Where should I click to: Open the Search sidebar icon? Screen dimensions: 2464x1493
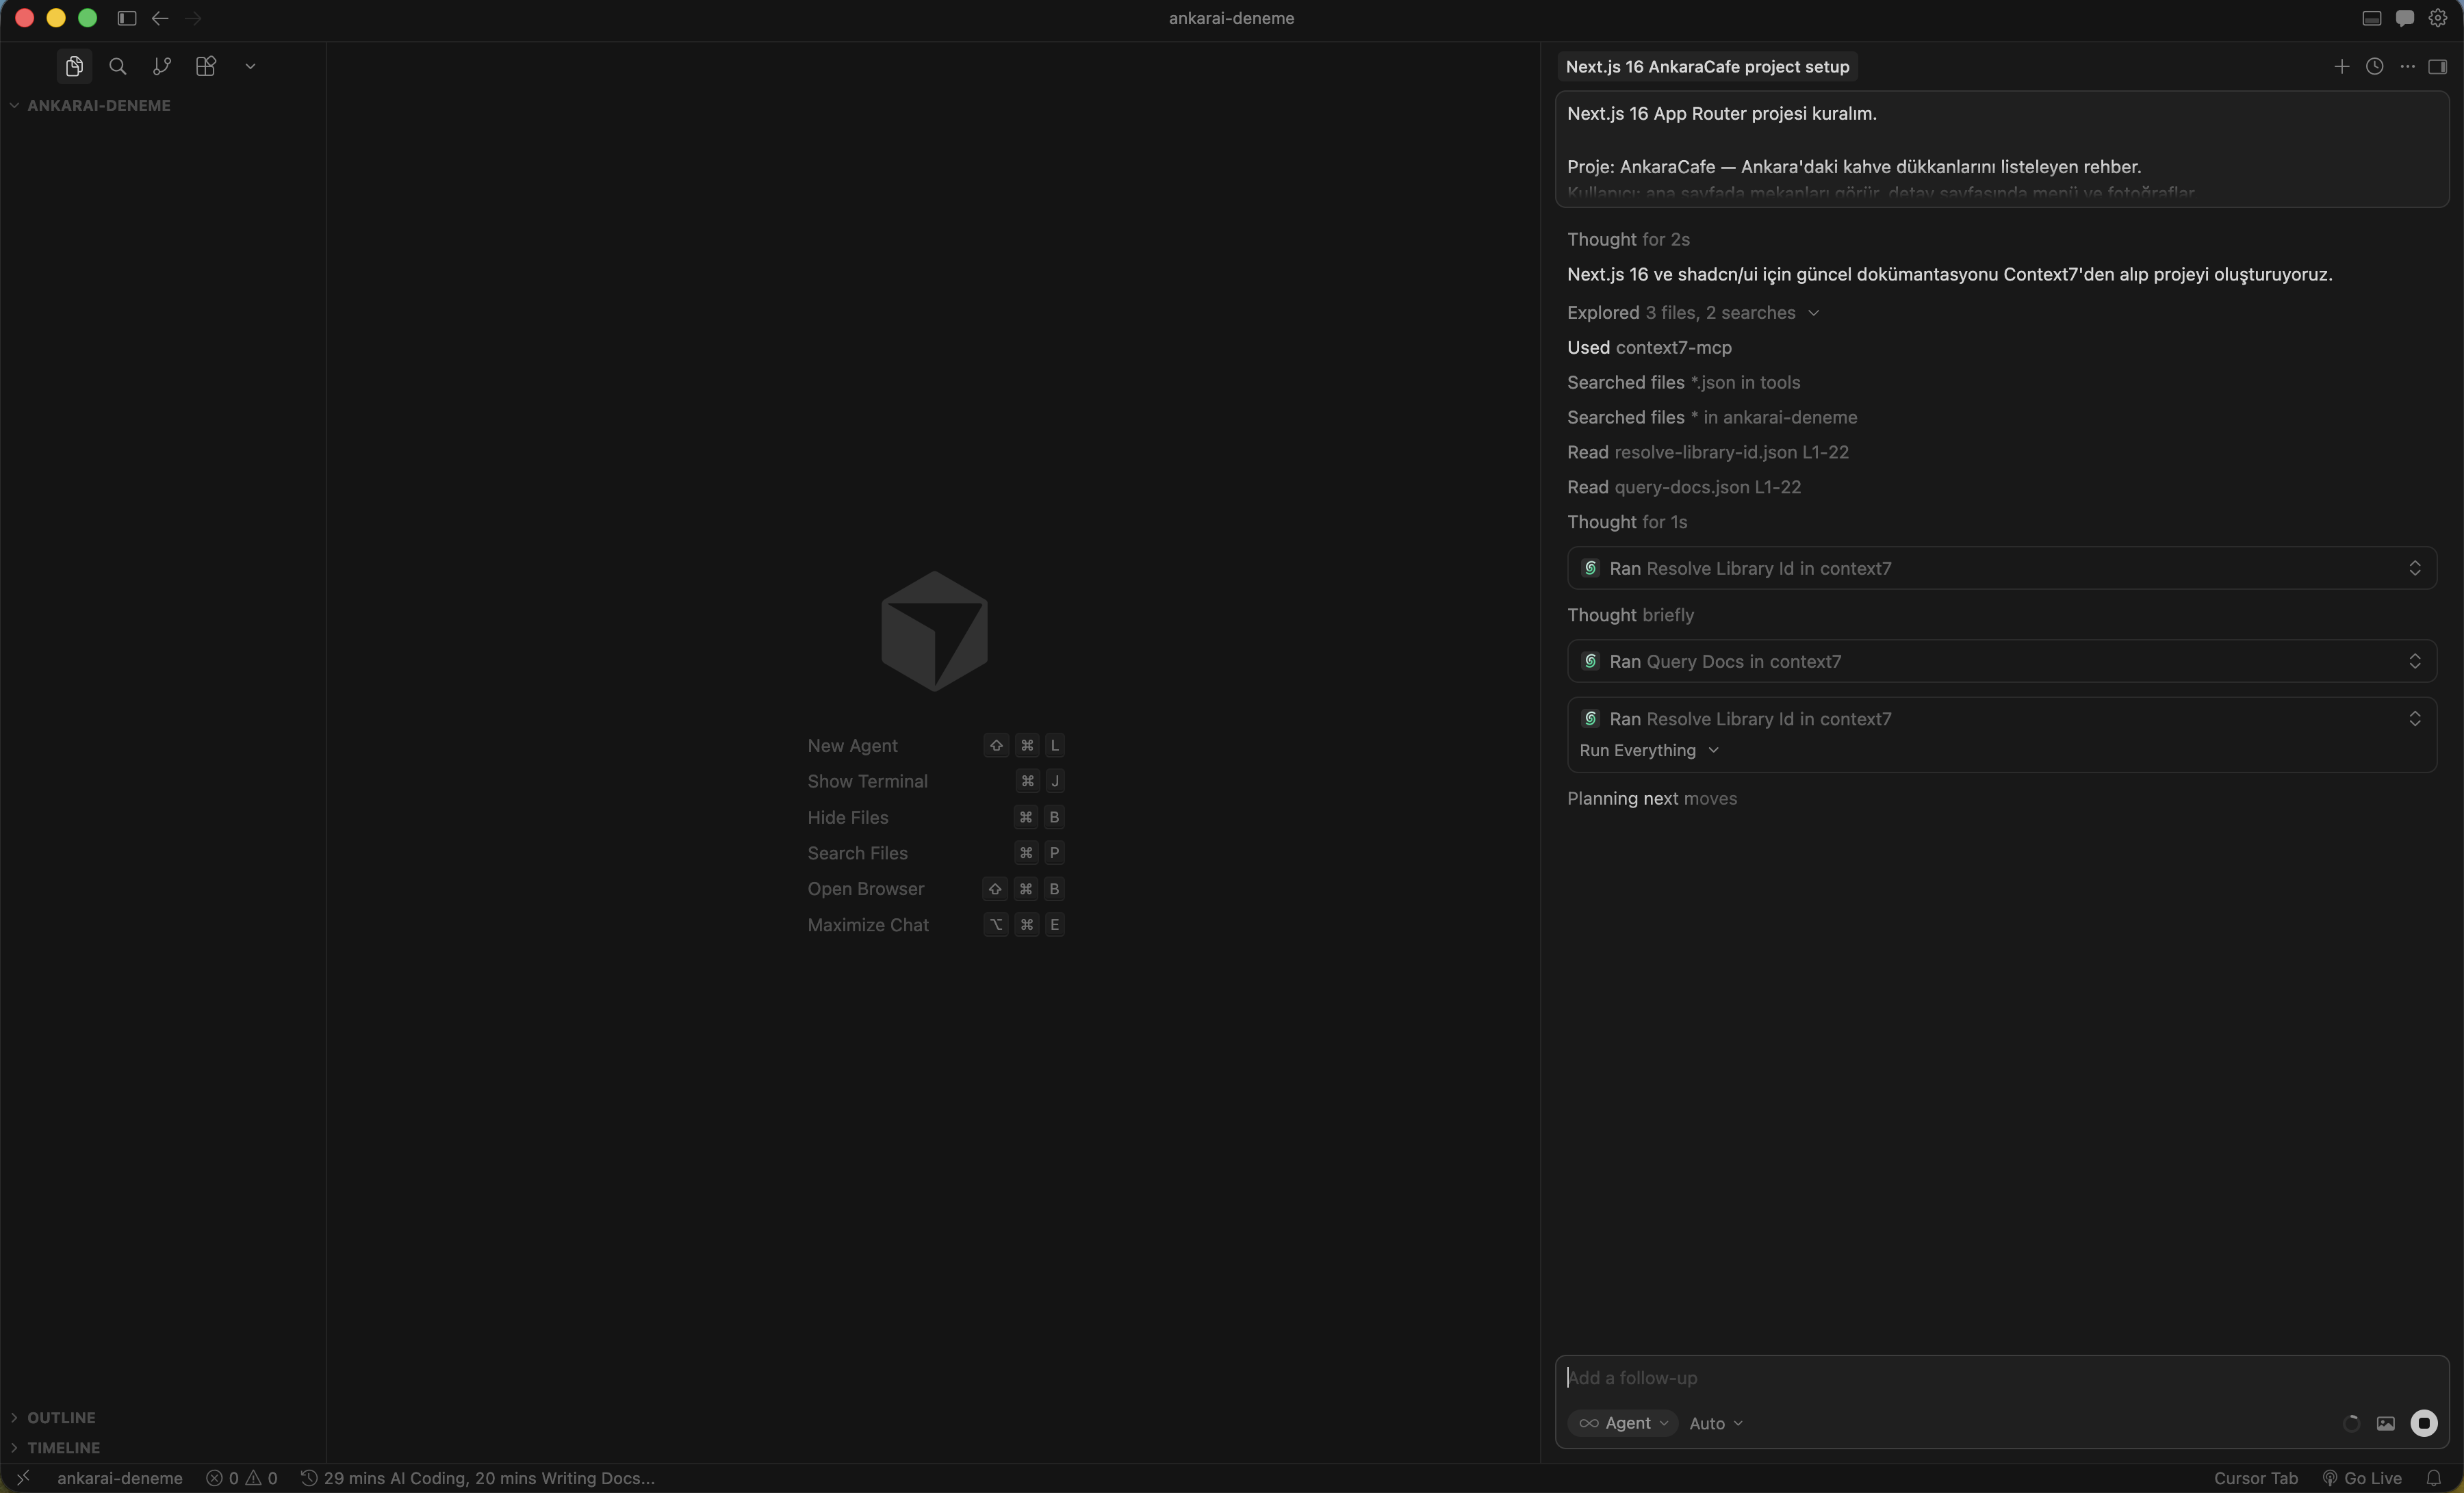coord(117,66)
